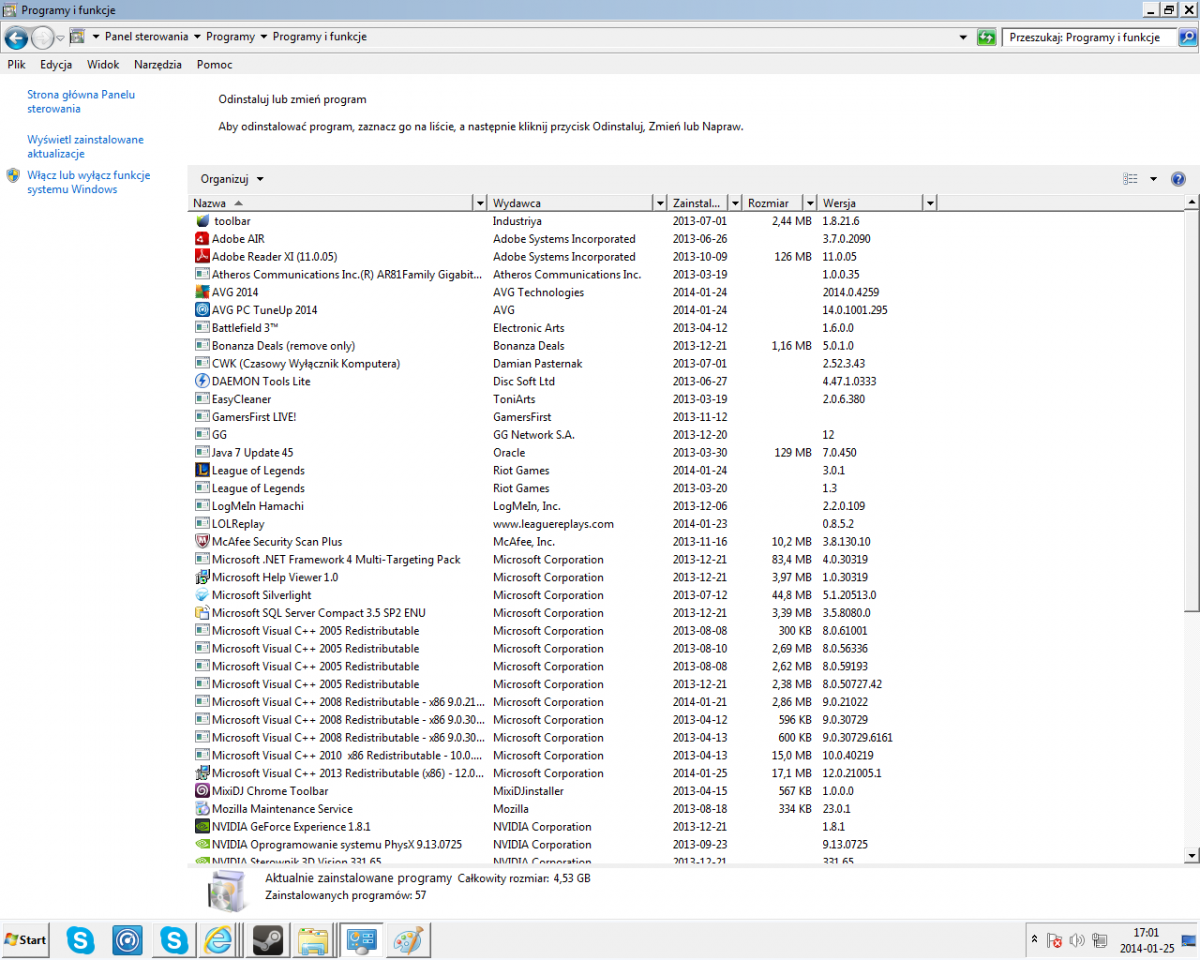The image size is (1200, 960).
Task: Click the volume icon in system tray
Action: (x=1077, y=940)
